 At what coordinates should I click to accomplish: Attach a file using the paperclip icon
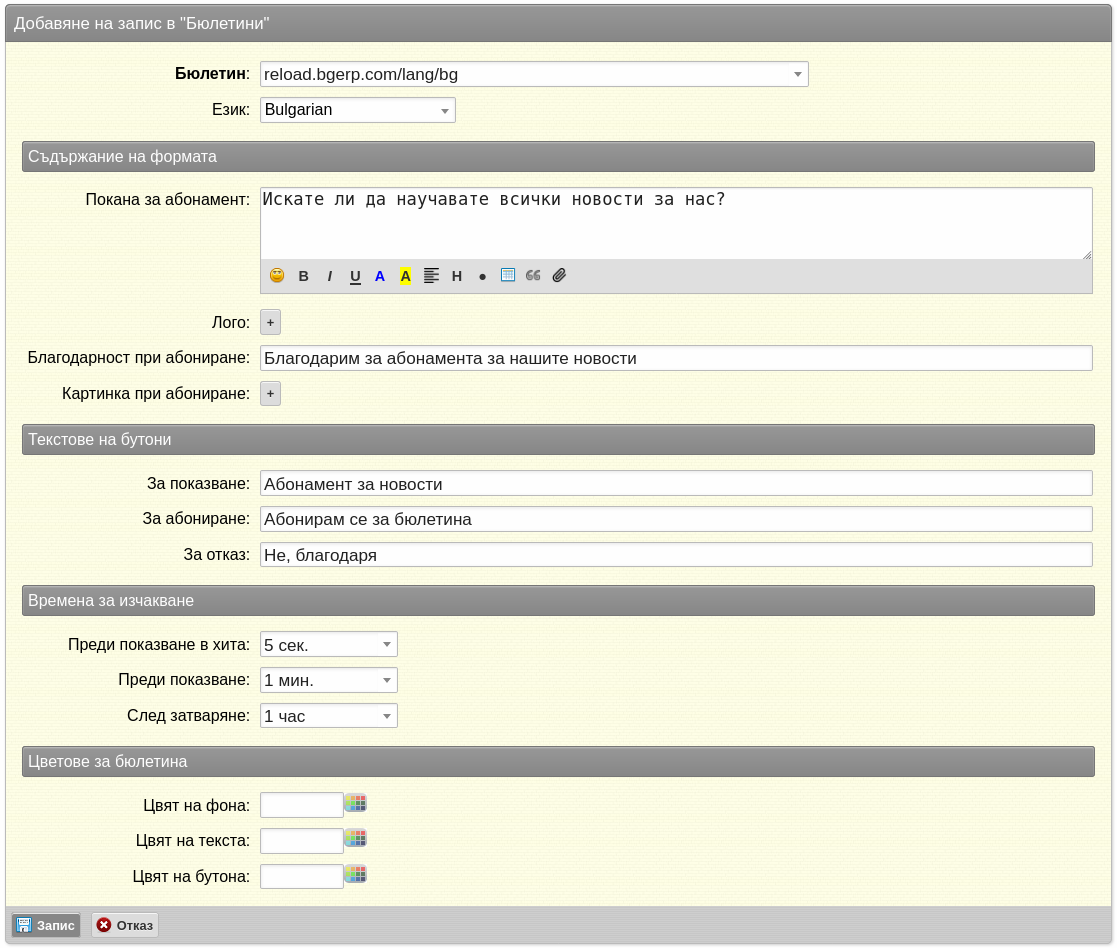[559, 276]
